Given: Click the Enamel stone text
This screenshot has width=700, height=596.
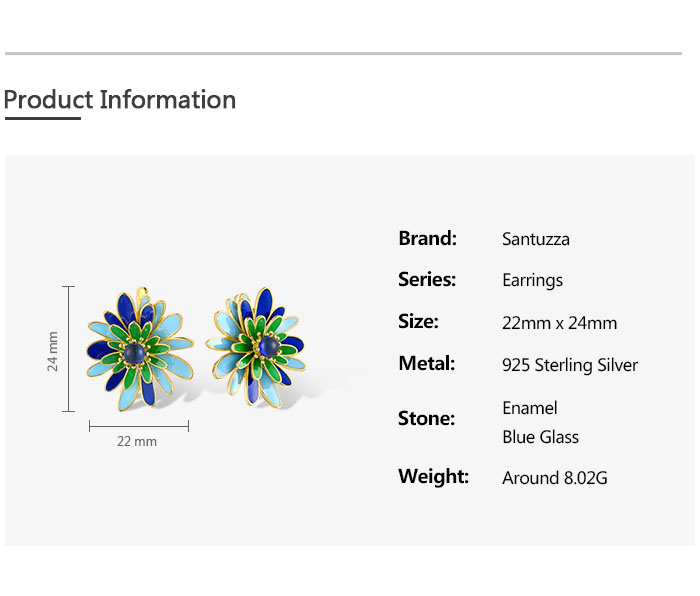Looking at the screenshot, I should (x=530, y=408).
